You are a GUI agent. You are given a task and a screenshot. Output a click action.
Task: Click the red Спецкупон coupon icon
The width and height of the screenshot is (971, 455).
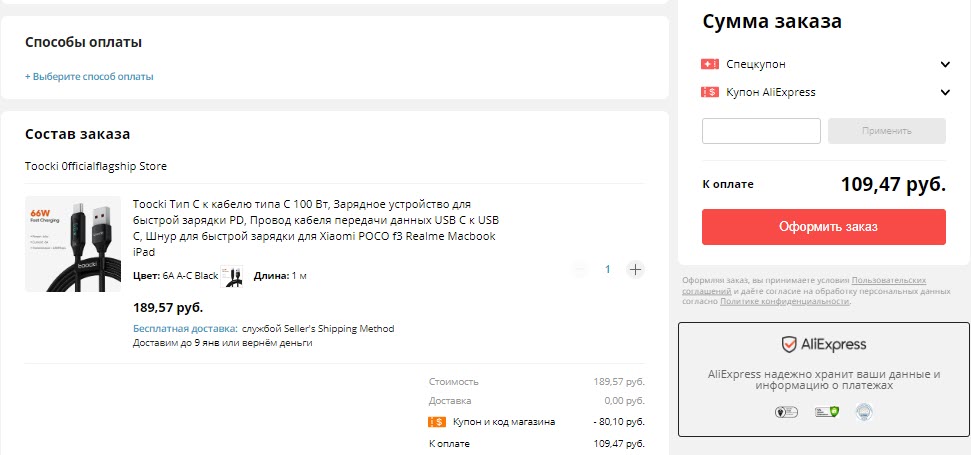pos(710,65)
